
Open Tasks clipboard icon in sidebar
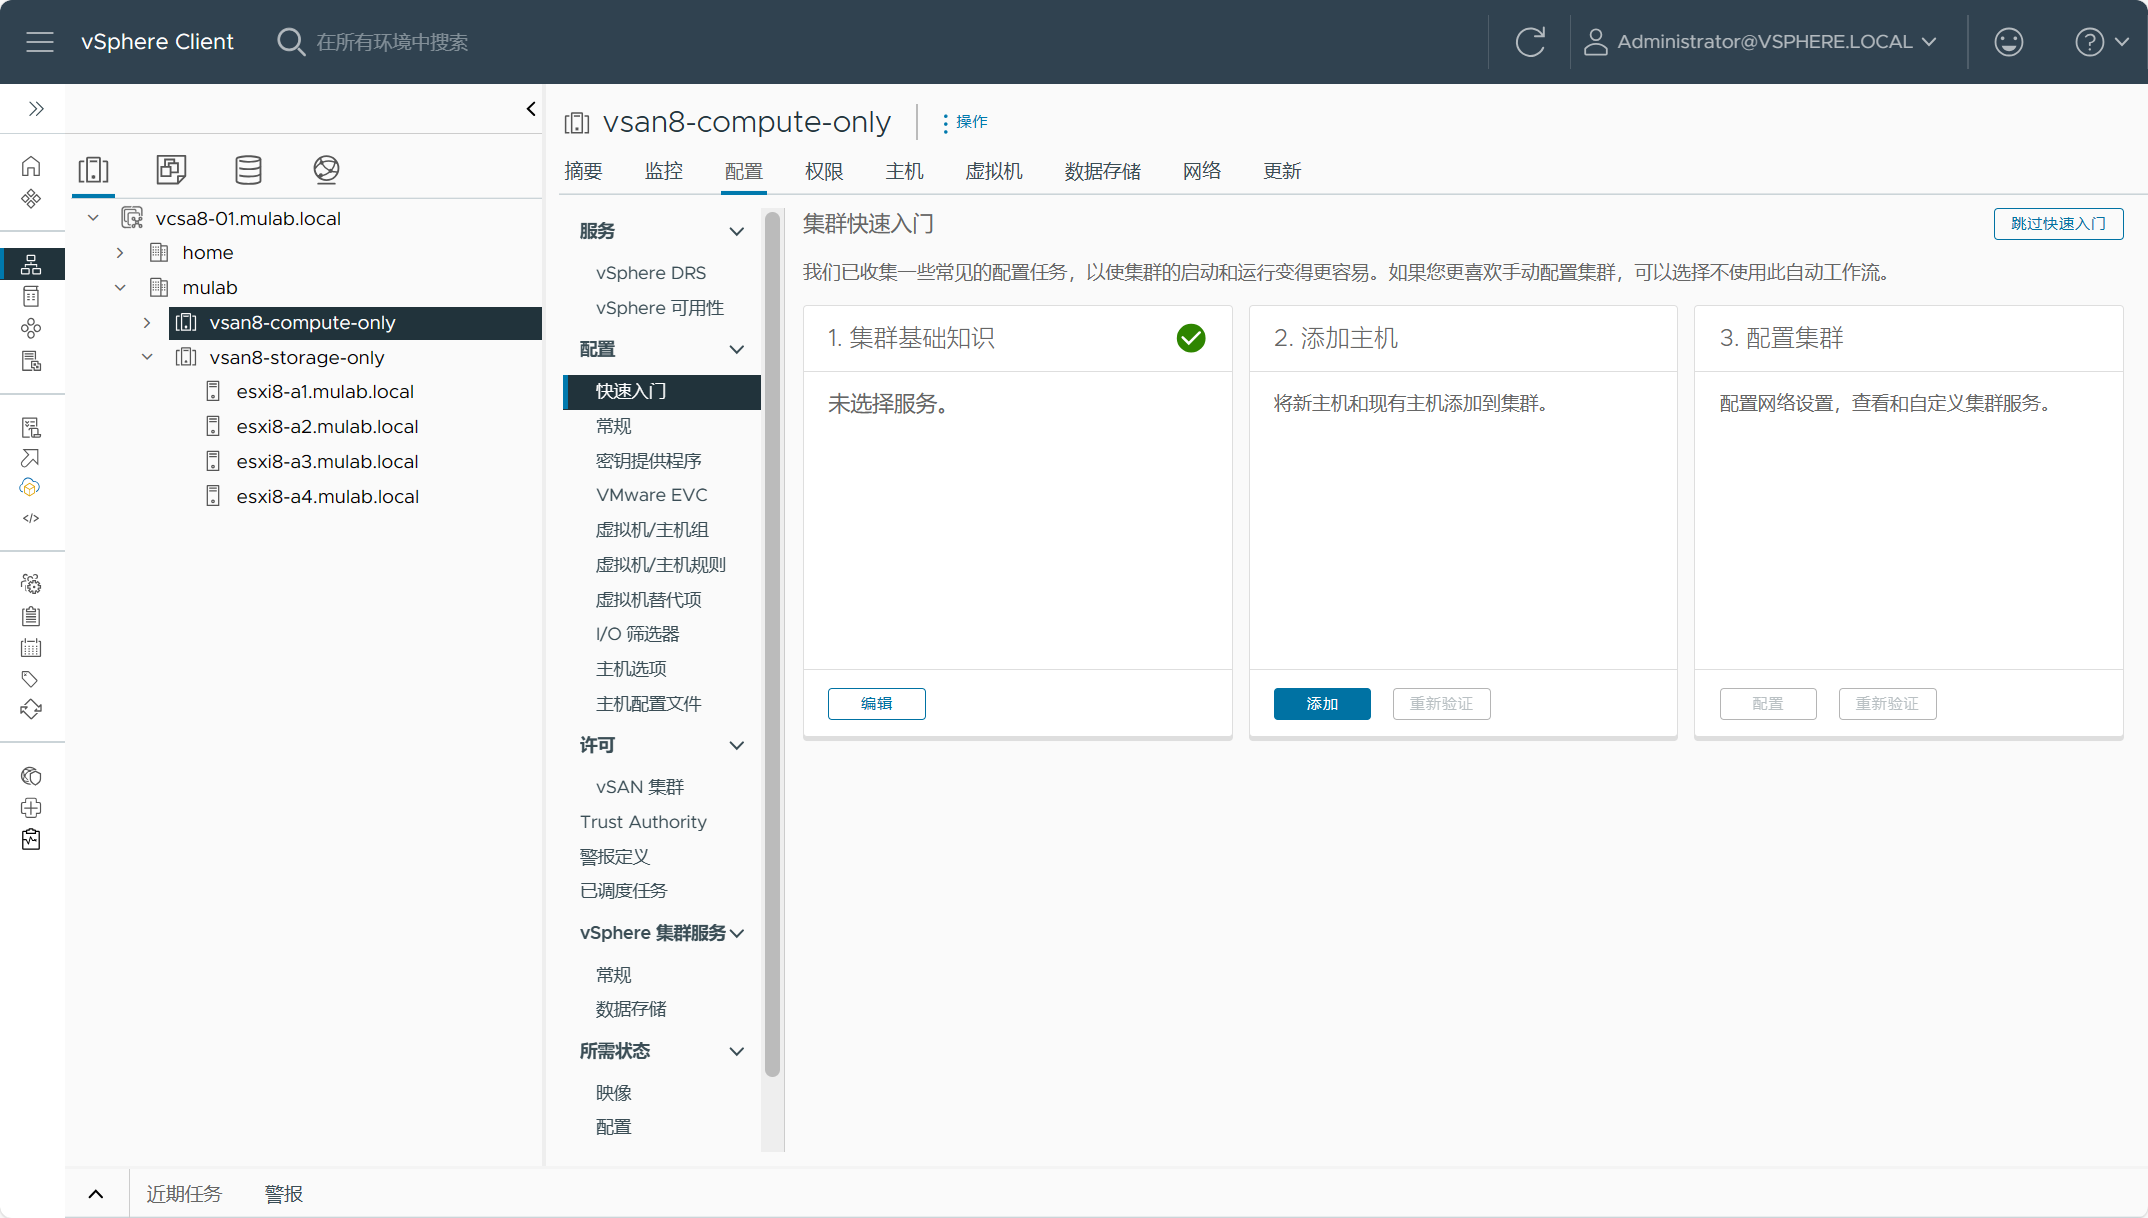pyautogui.click(x=31, y=616)
